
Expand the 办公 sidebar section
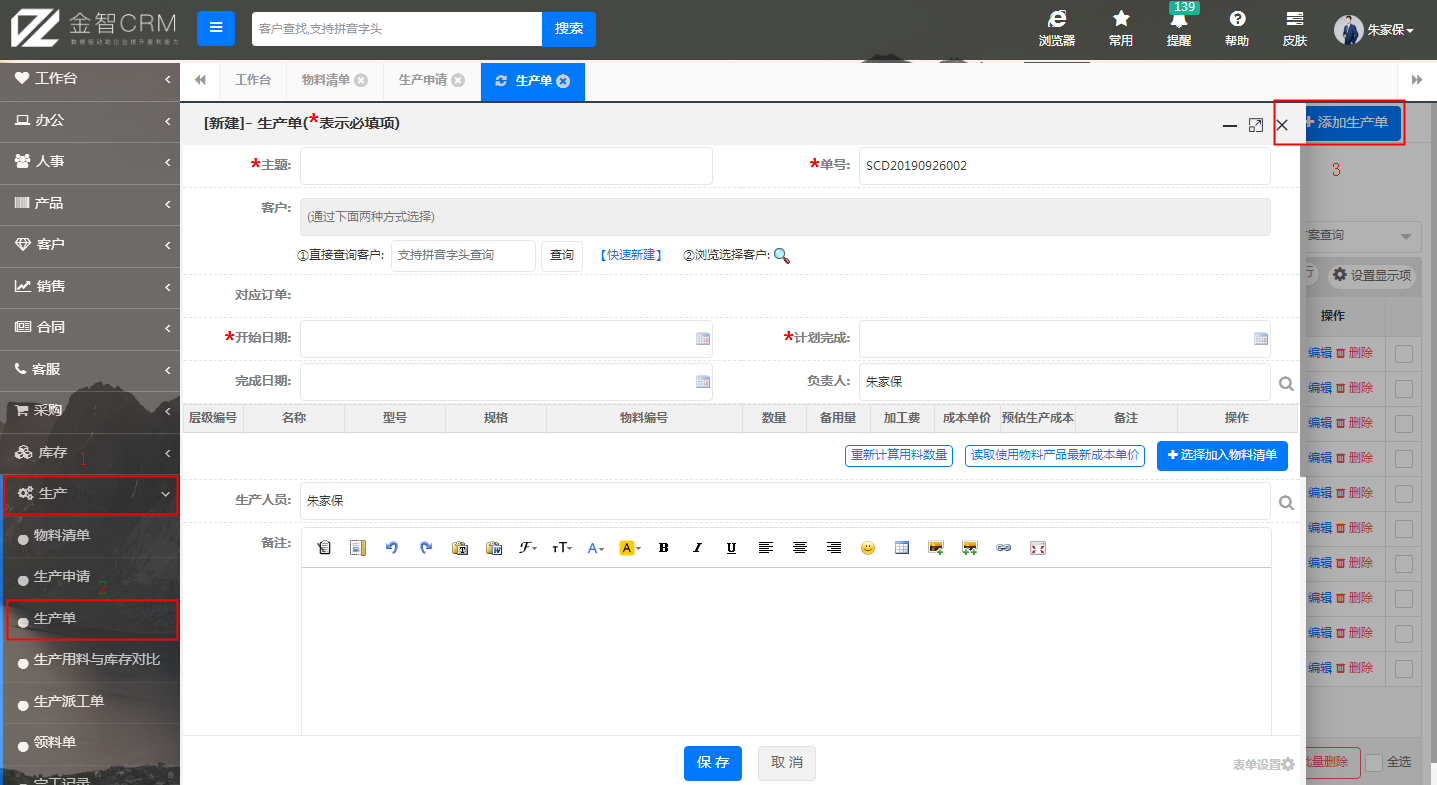(x=90, y=120)
